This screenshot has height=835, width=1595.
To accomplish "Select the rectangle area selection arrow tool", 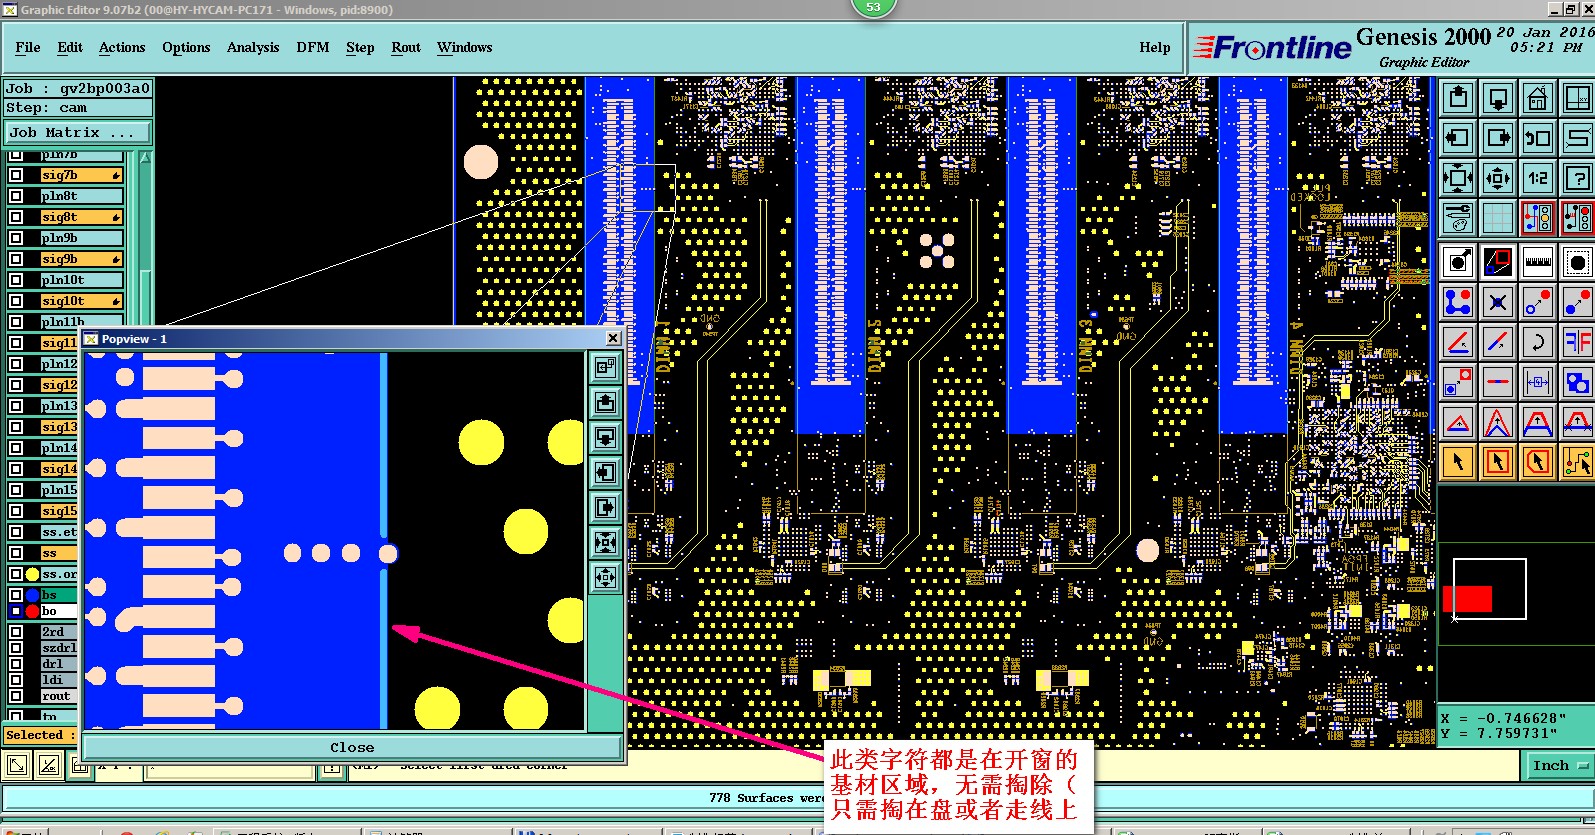I will pos(1498,461).
